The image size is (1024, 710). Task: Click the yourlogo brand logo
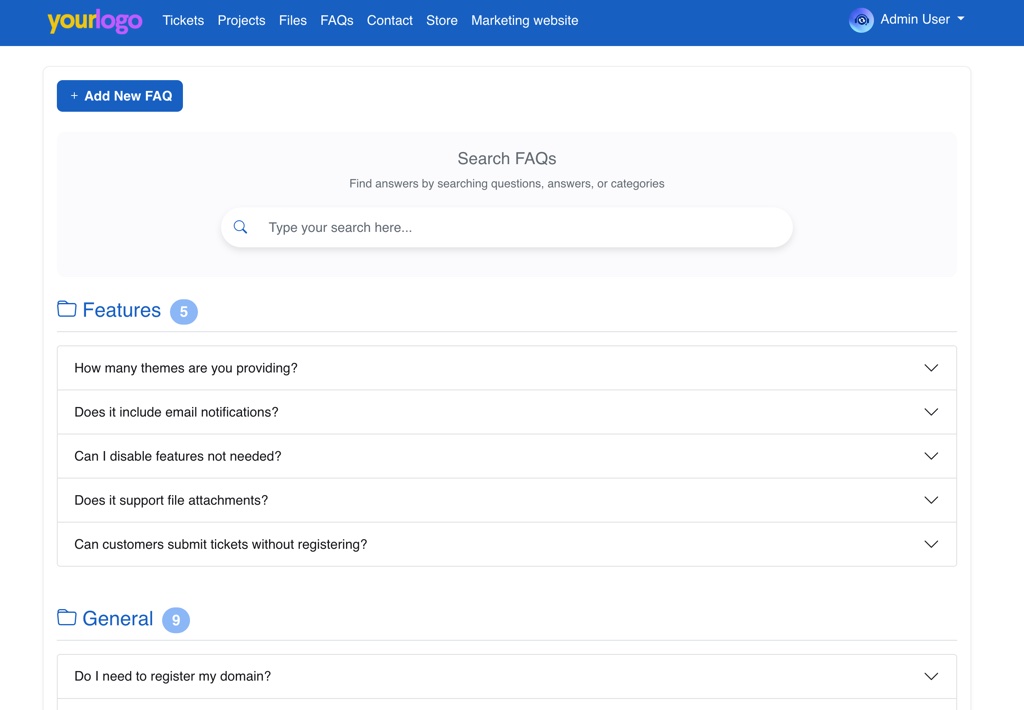point(95,21)
